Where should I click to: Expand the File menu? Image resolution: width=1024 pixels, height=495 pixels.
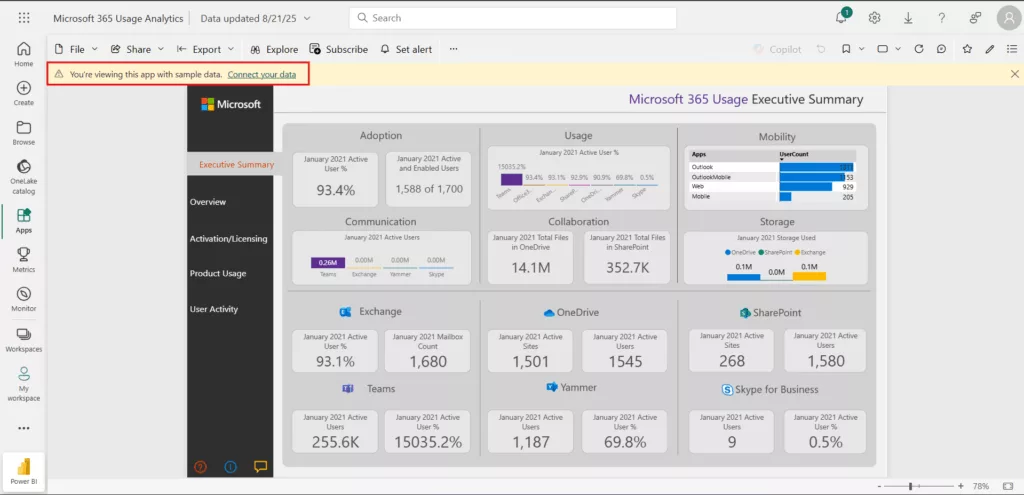click(76, 49)
